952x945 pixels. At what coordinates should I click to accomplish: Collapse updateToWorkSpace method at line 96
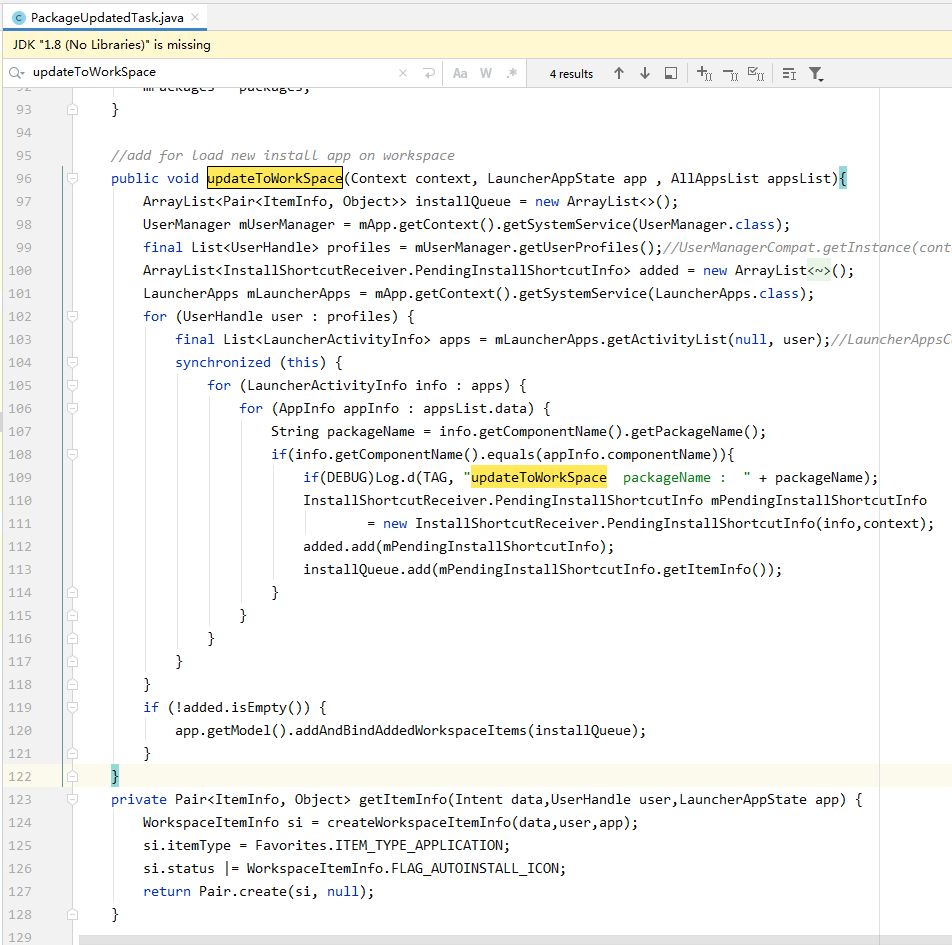tap(72, 178)
